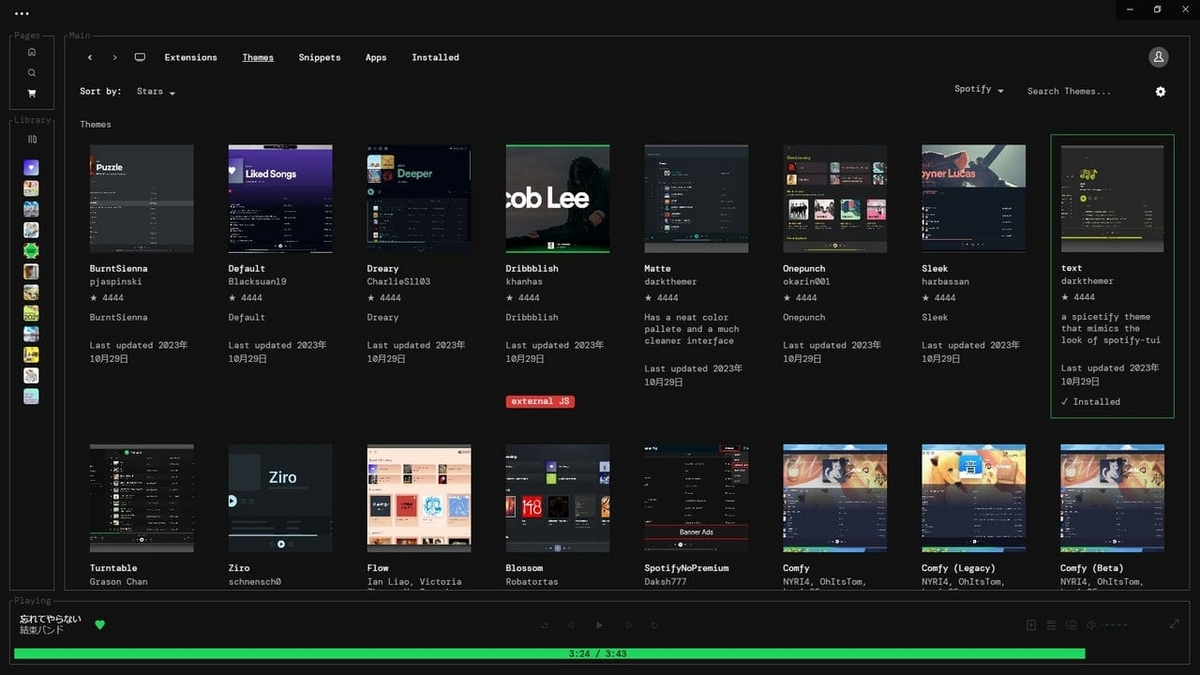Click the forward navigation chevron
The height and width of the screenshot is (675, 1200).
click(113, 57)
